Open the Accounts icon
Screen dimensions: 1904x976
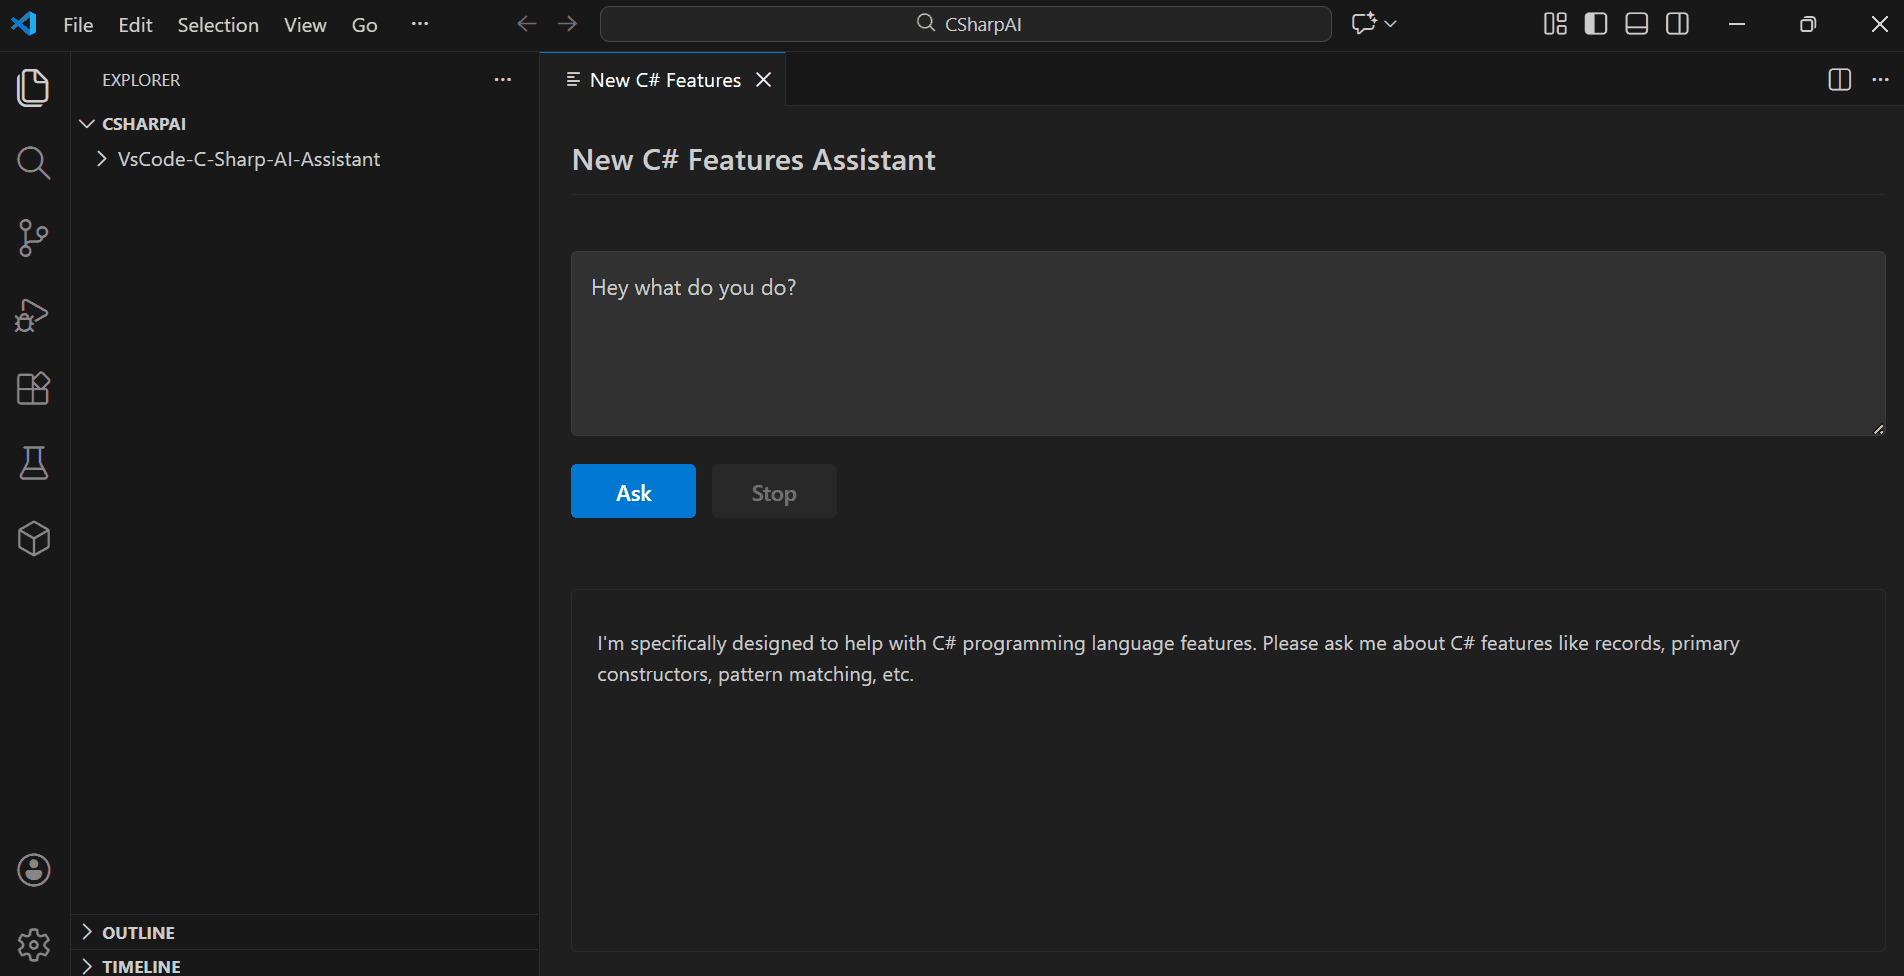(x=33, y=870)
